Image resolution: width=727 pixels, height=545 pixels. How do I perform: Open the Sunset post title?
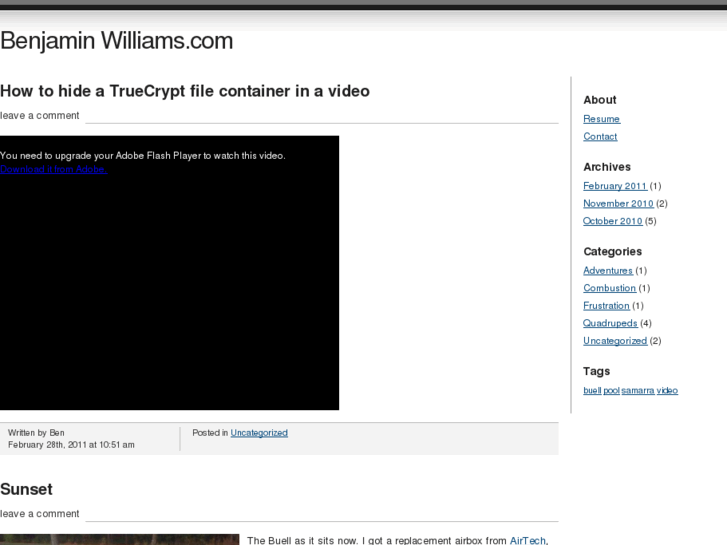26,489
